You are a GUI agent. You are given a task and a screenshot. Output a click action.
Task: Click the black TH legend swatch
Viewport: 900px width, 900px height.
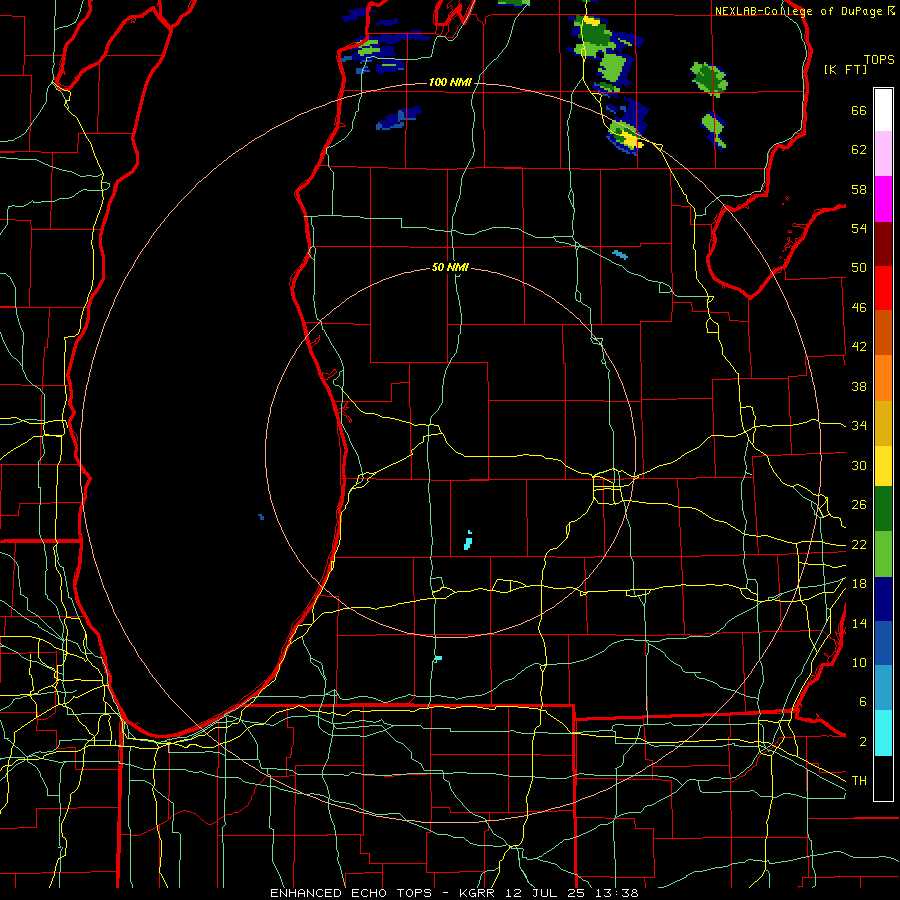point(883,778)
